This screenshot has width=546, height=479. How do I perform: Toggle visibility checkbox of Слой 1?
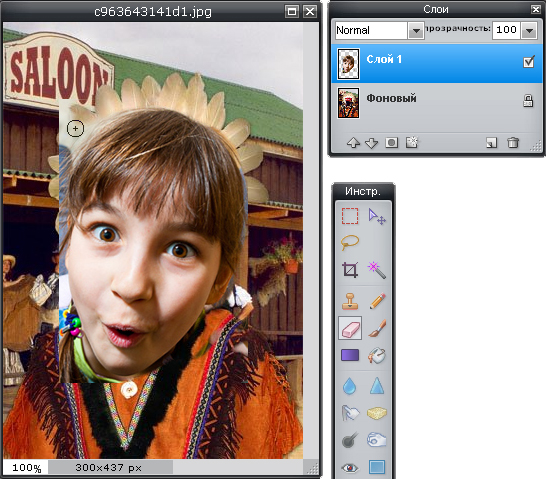(529, 62)
